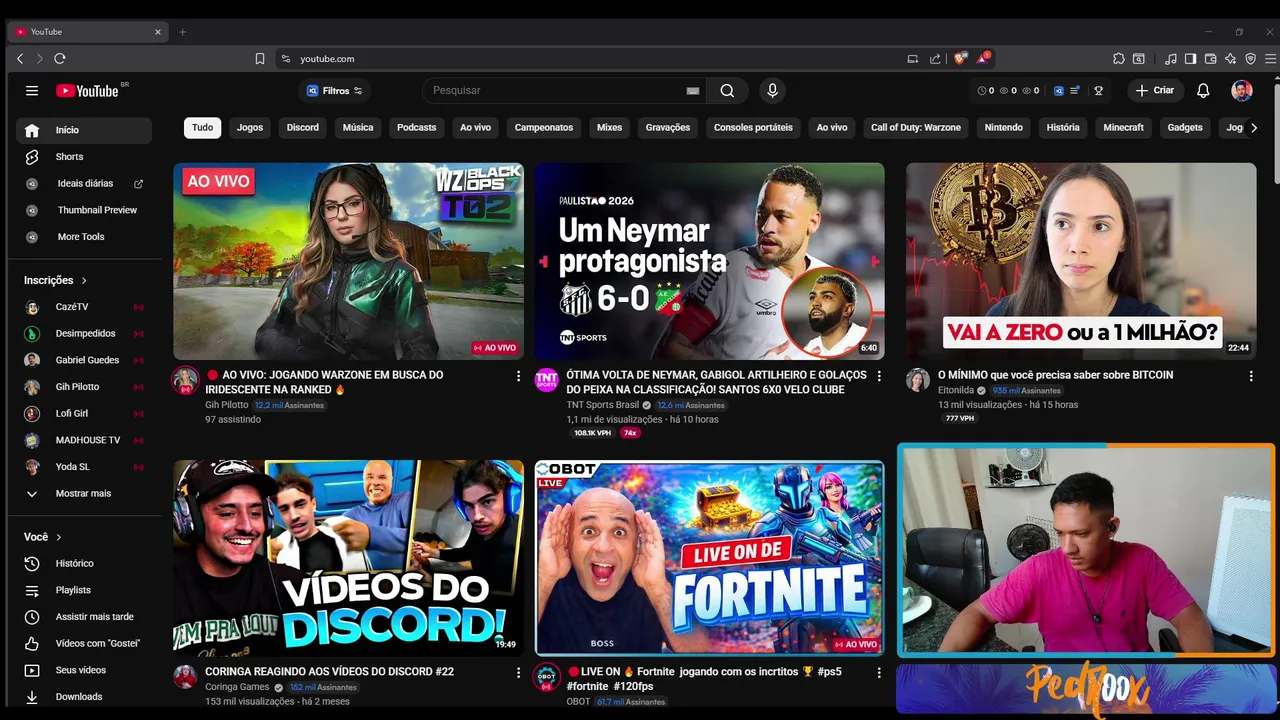Open the Brave VPN shield icon
Viewport: 1280px width, 720px height.
tap(1250, 59)
